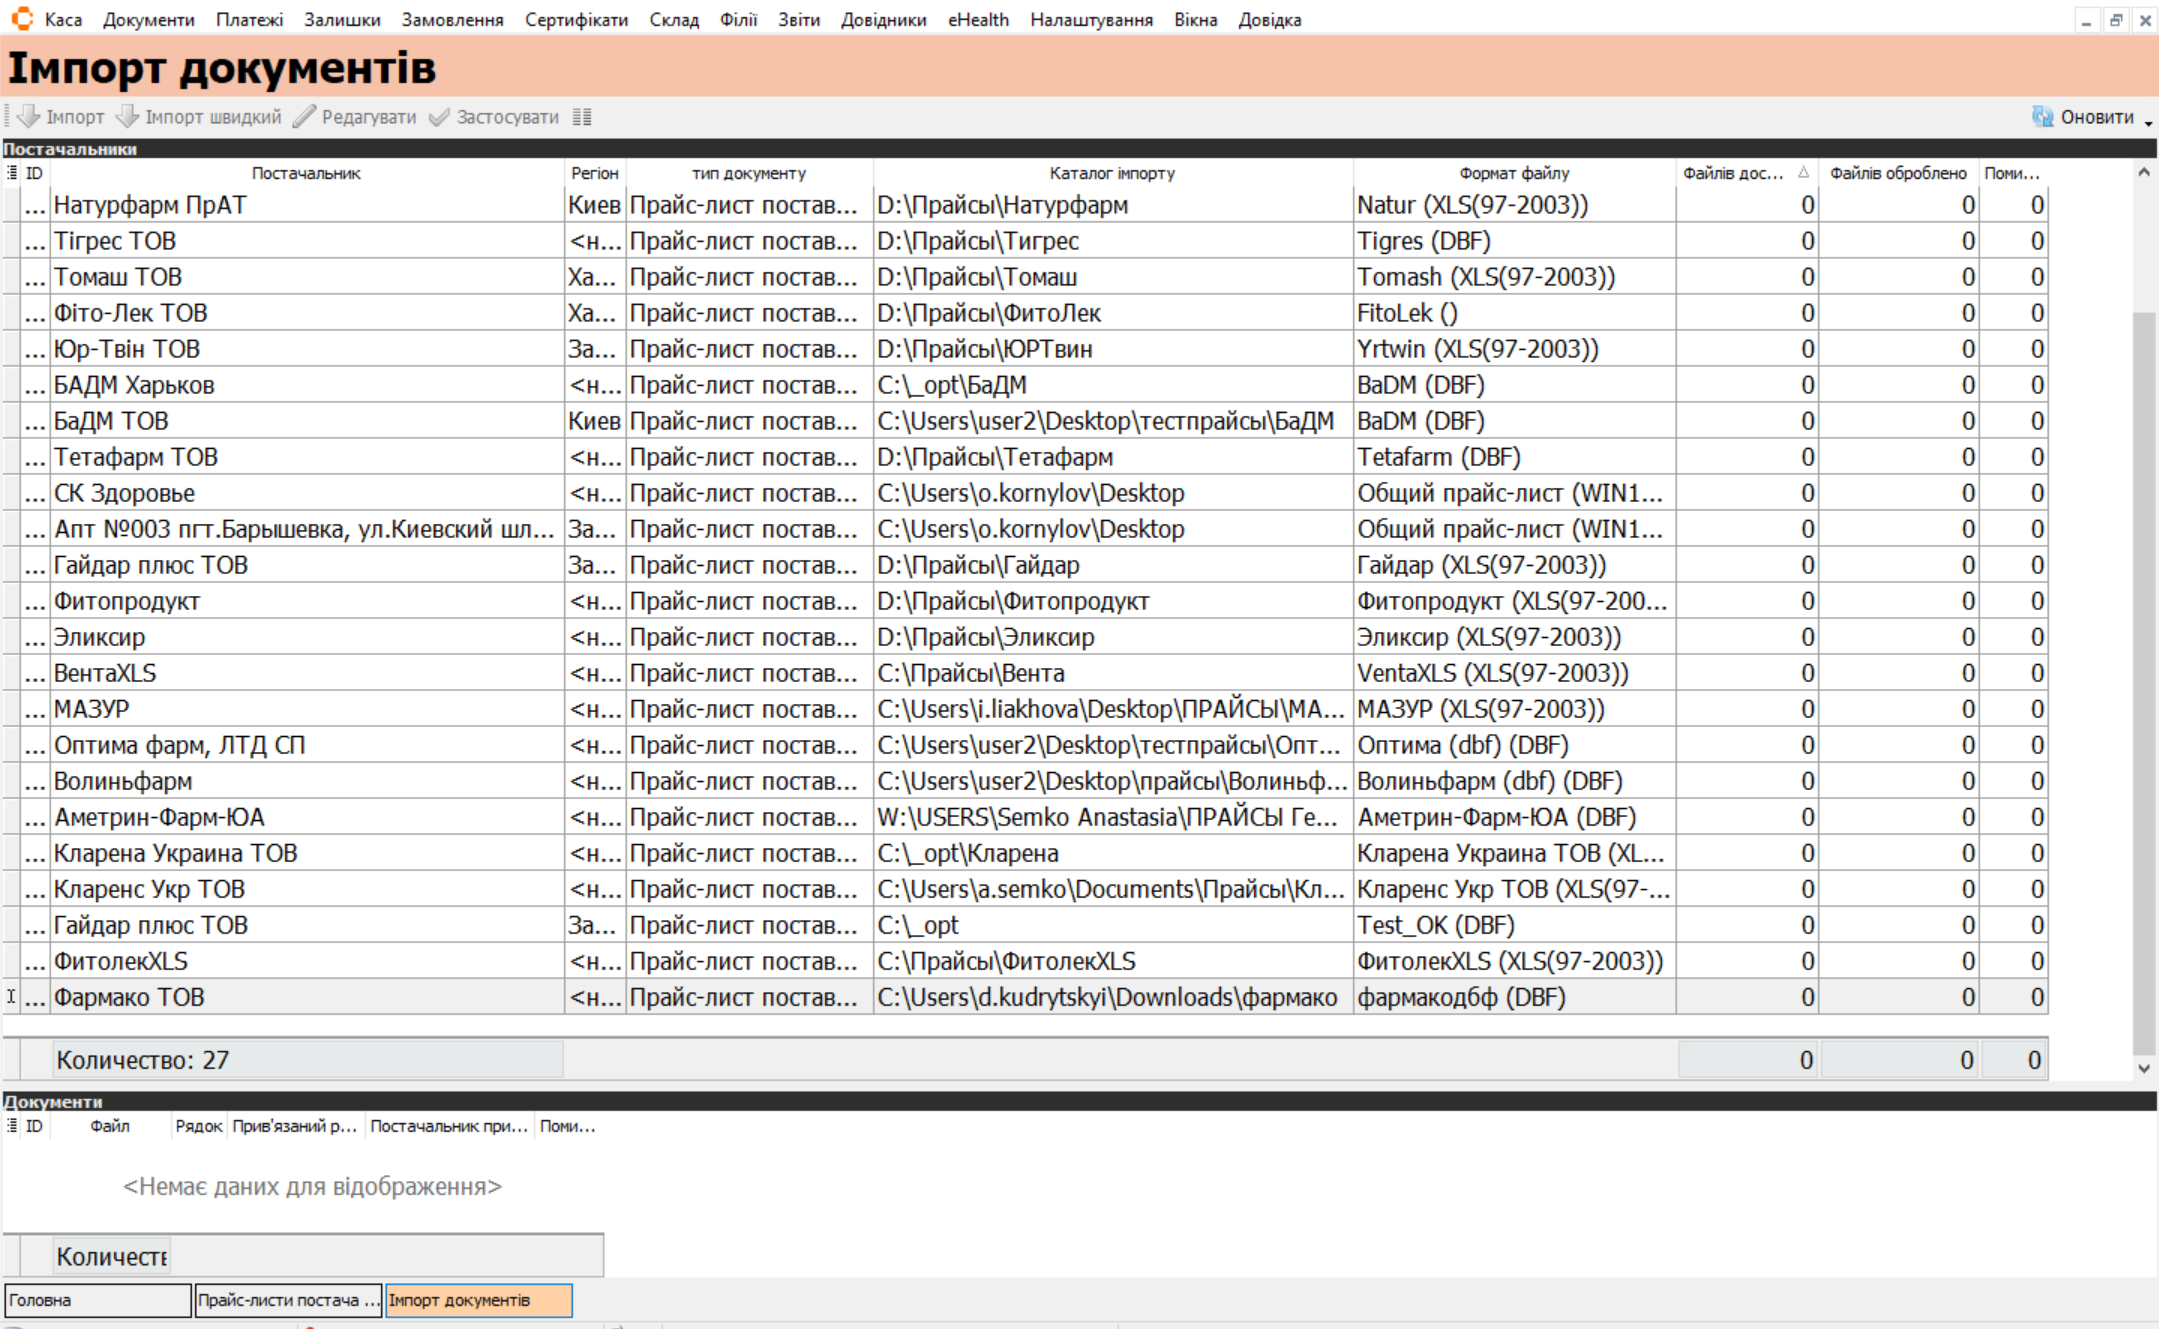Sort by the Постачальник column header

tap(306, 173)
